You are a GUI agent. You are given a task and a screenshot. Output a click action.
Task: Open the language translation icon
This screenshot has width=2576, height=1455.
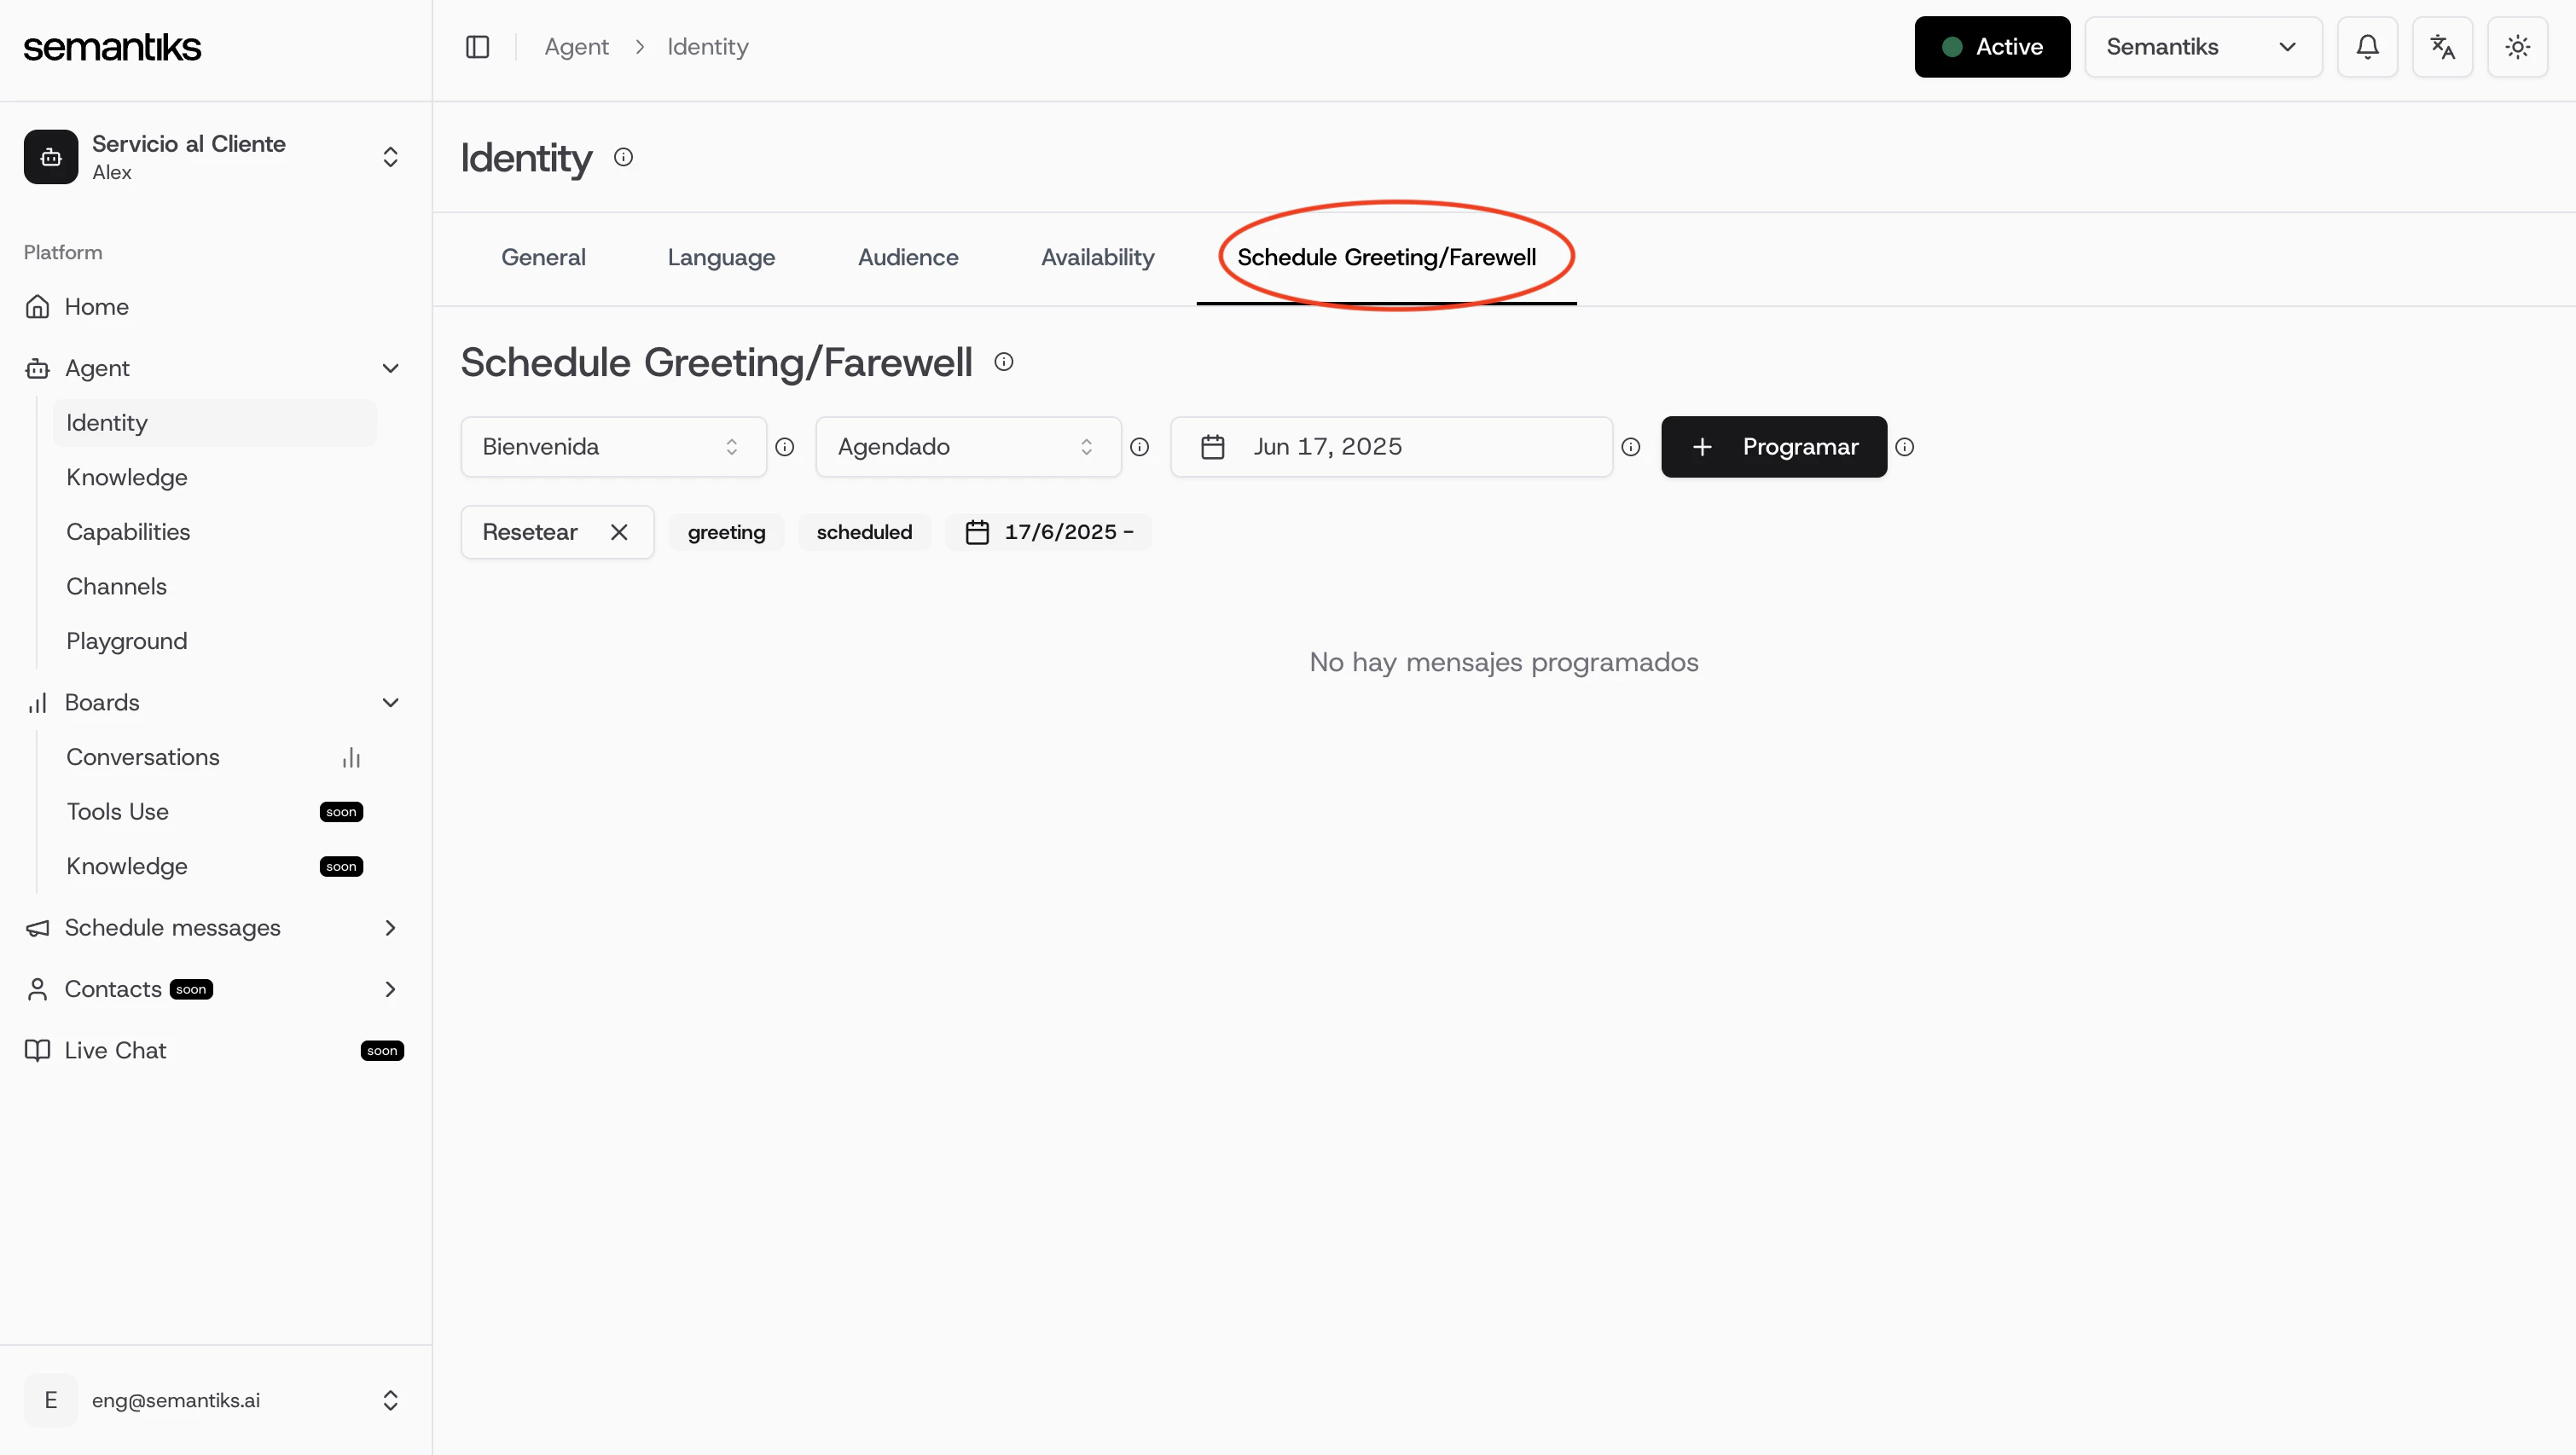coord(2443,46)
